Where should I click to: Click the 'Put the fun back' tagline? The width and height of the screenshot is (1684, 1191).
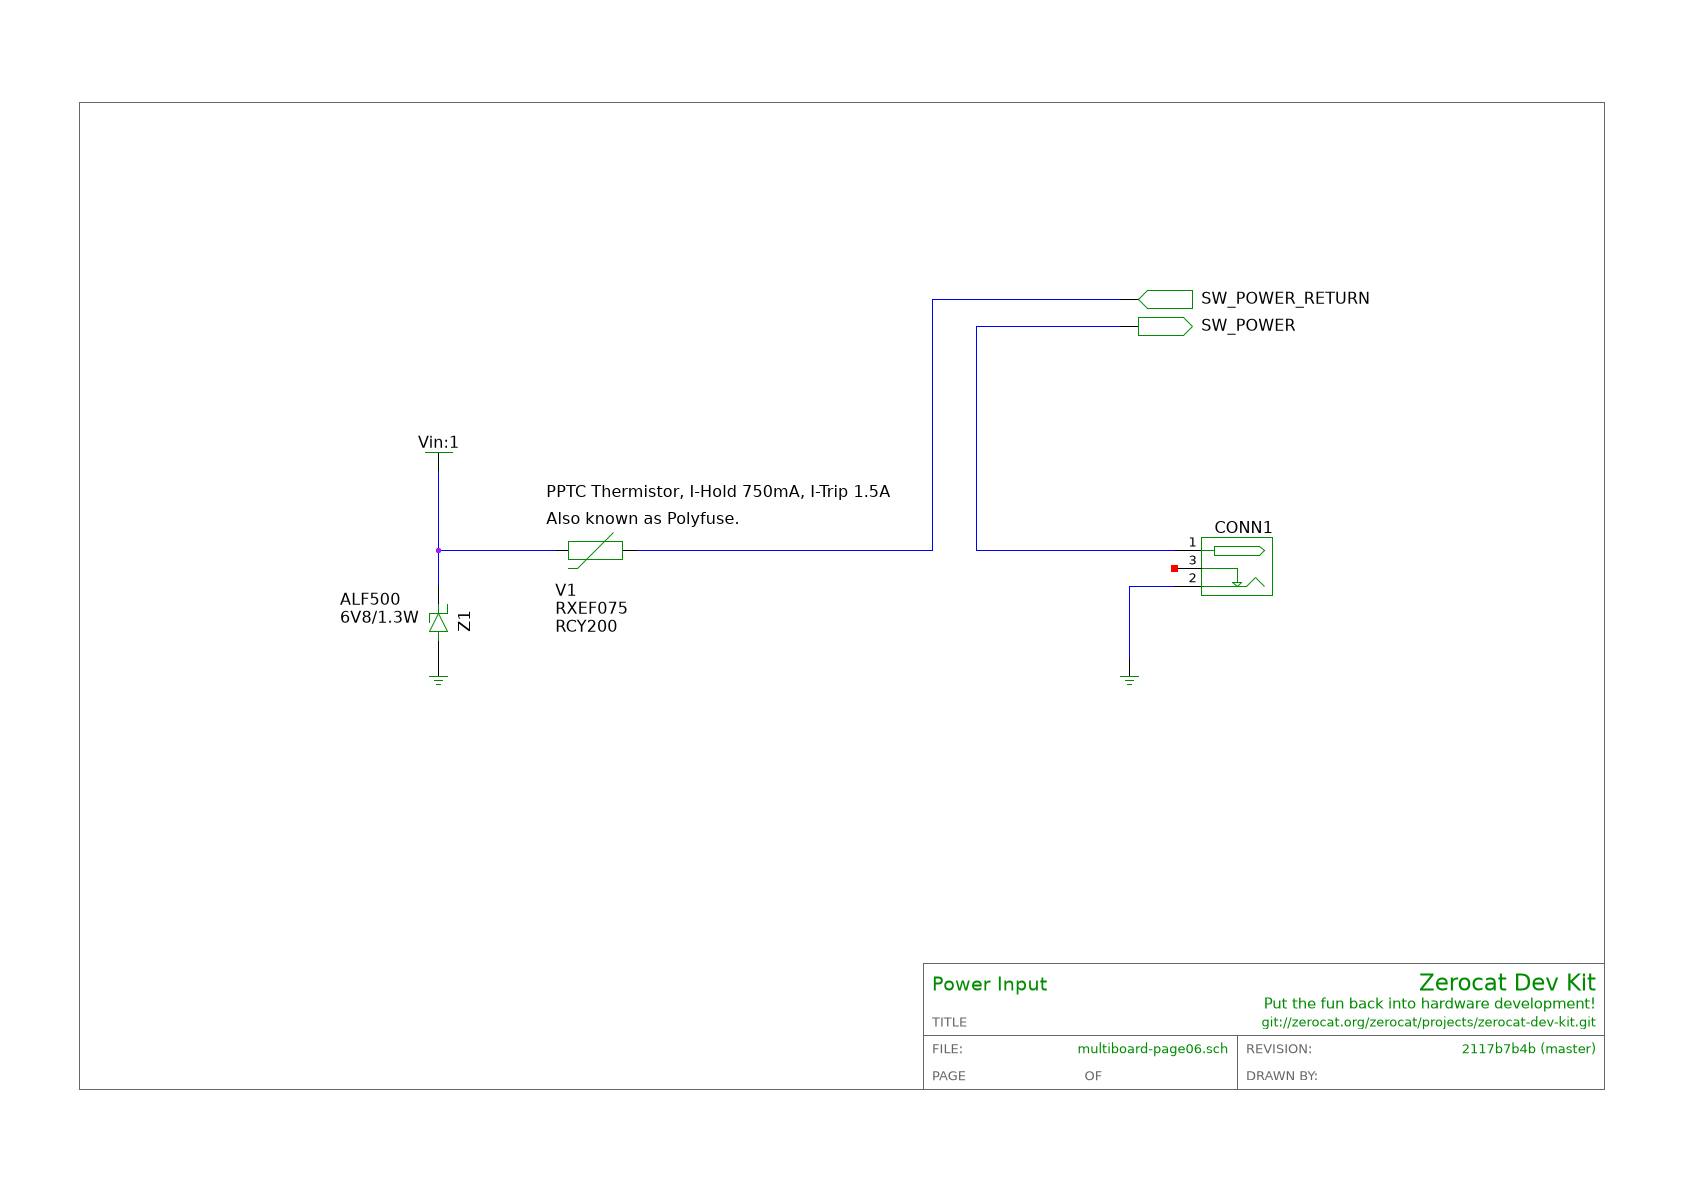click(x=1430, y=1003)
